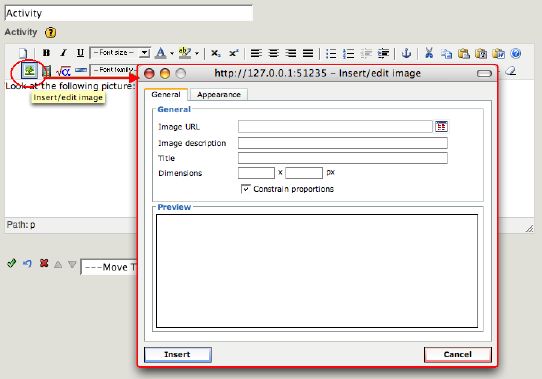Align text center

(273, 53)
